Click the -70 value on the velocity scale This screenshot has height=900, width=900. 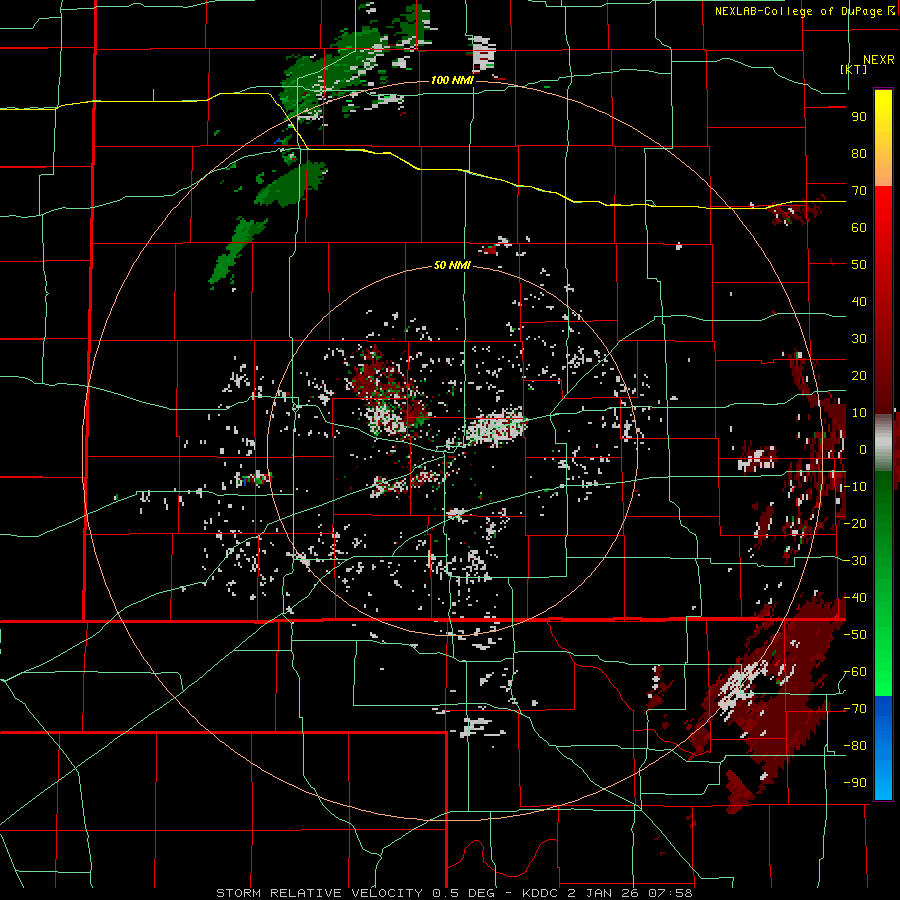pos(855,709)
